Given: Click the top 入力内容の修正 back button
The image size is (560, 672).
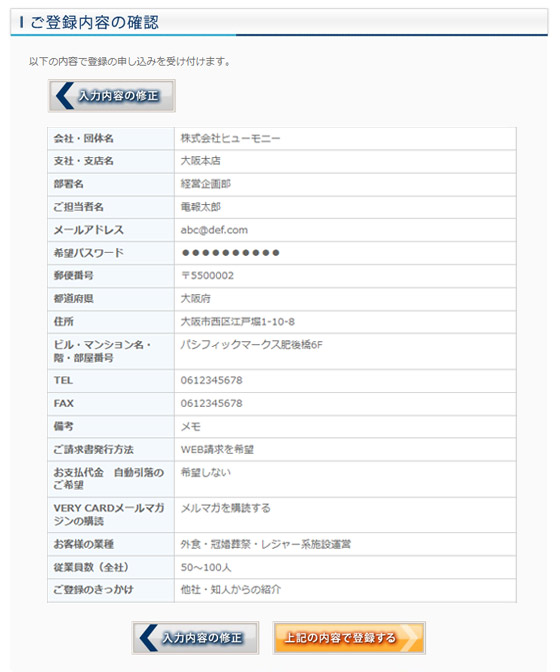Looking at the screenshot, I should click(111, 96).
